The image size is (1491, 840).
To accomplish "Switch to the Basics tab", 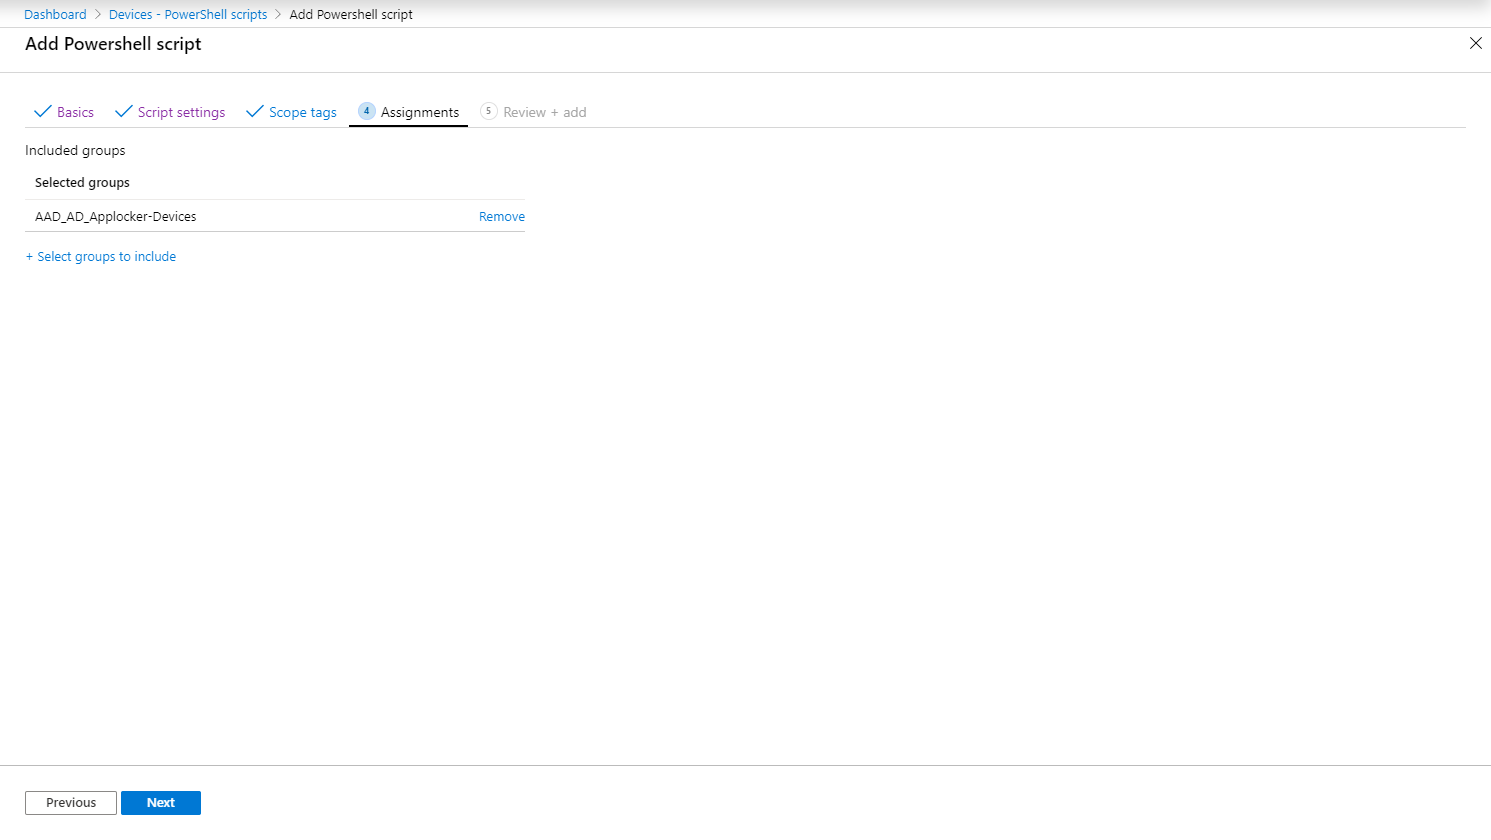I will (64, 112).
